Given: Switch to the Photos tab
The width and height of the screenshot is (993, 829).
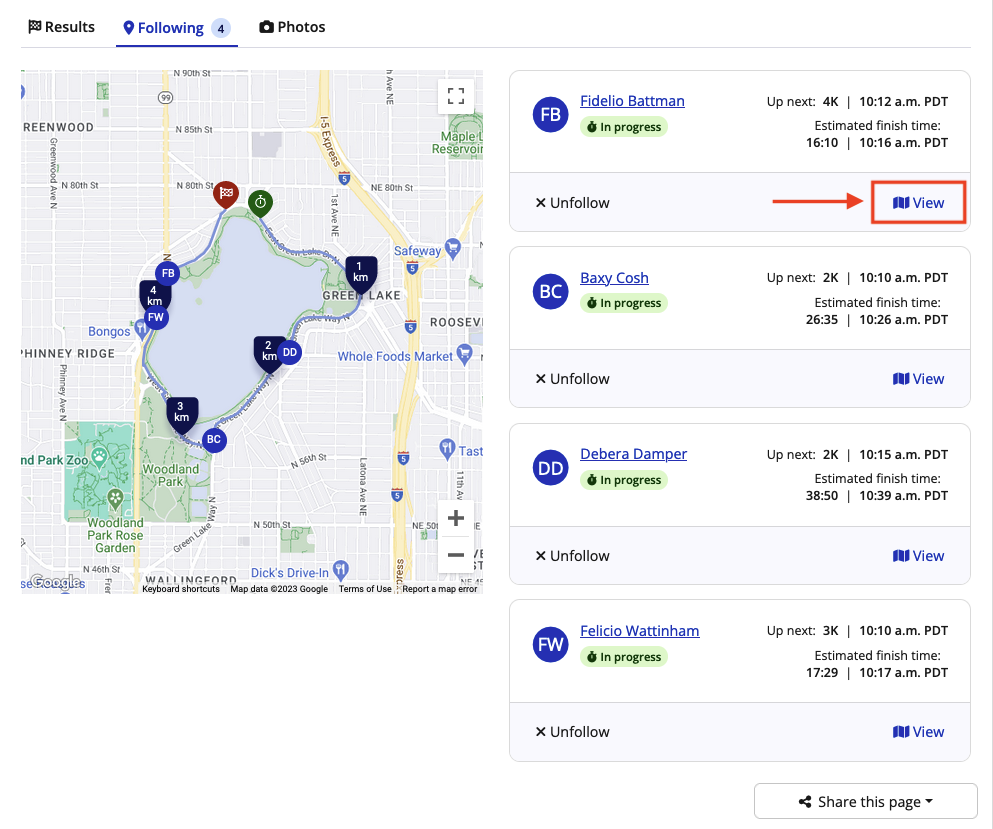Looking at the screenshot, I should pyautogui.click(x=292, y=27).
